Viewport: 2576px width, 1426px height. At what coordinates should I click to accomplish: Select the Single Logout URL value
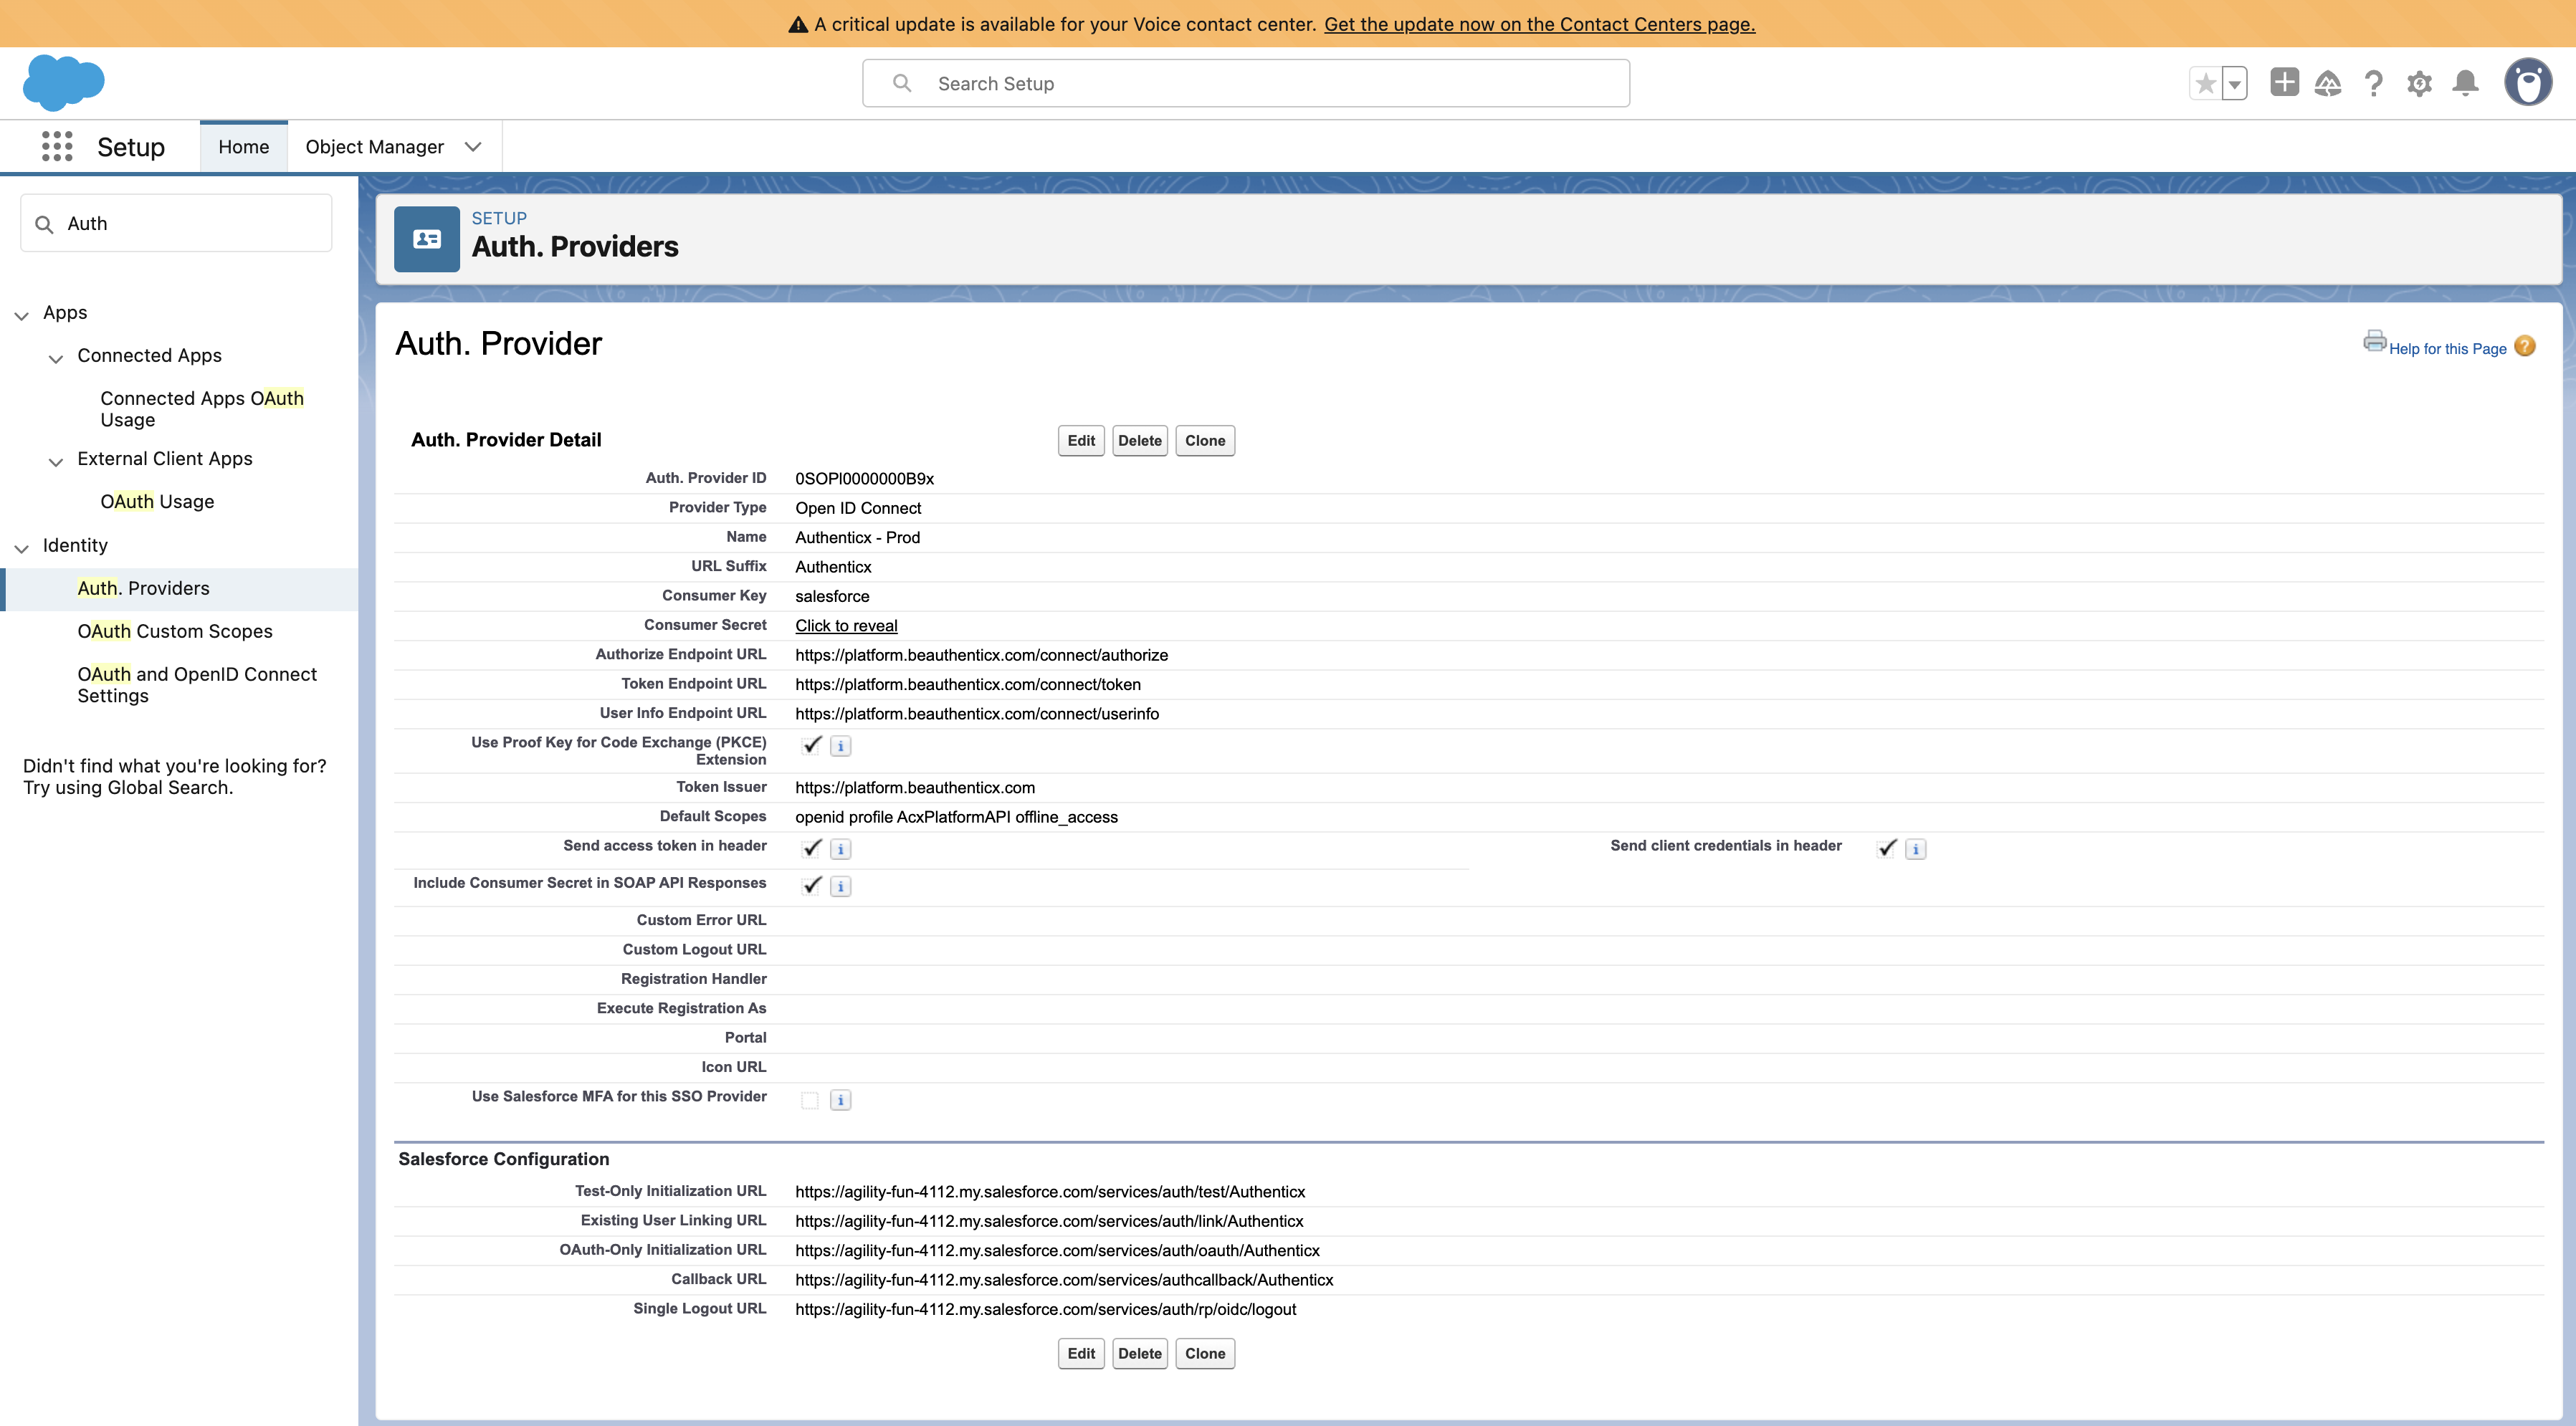1046,1309
